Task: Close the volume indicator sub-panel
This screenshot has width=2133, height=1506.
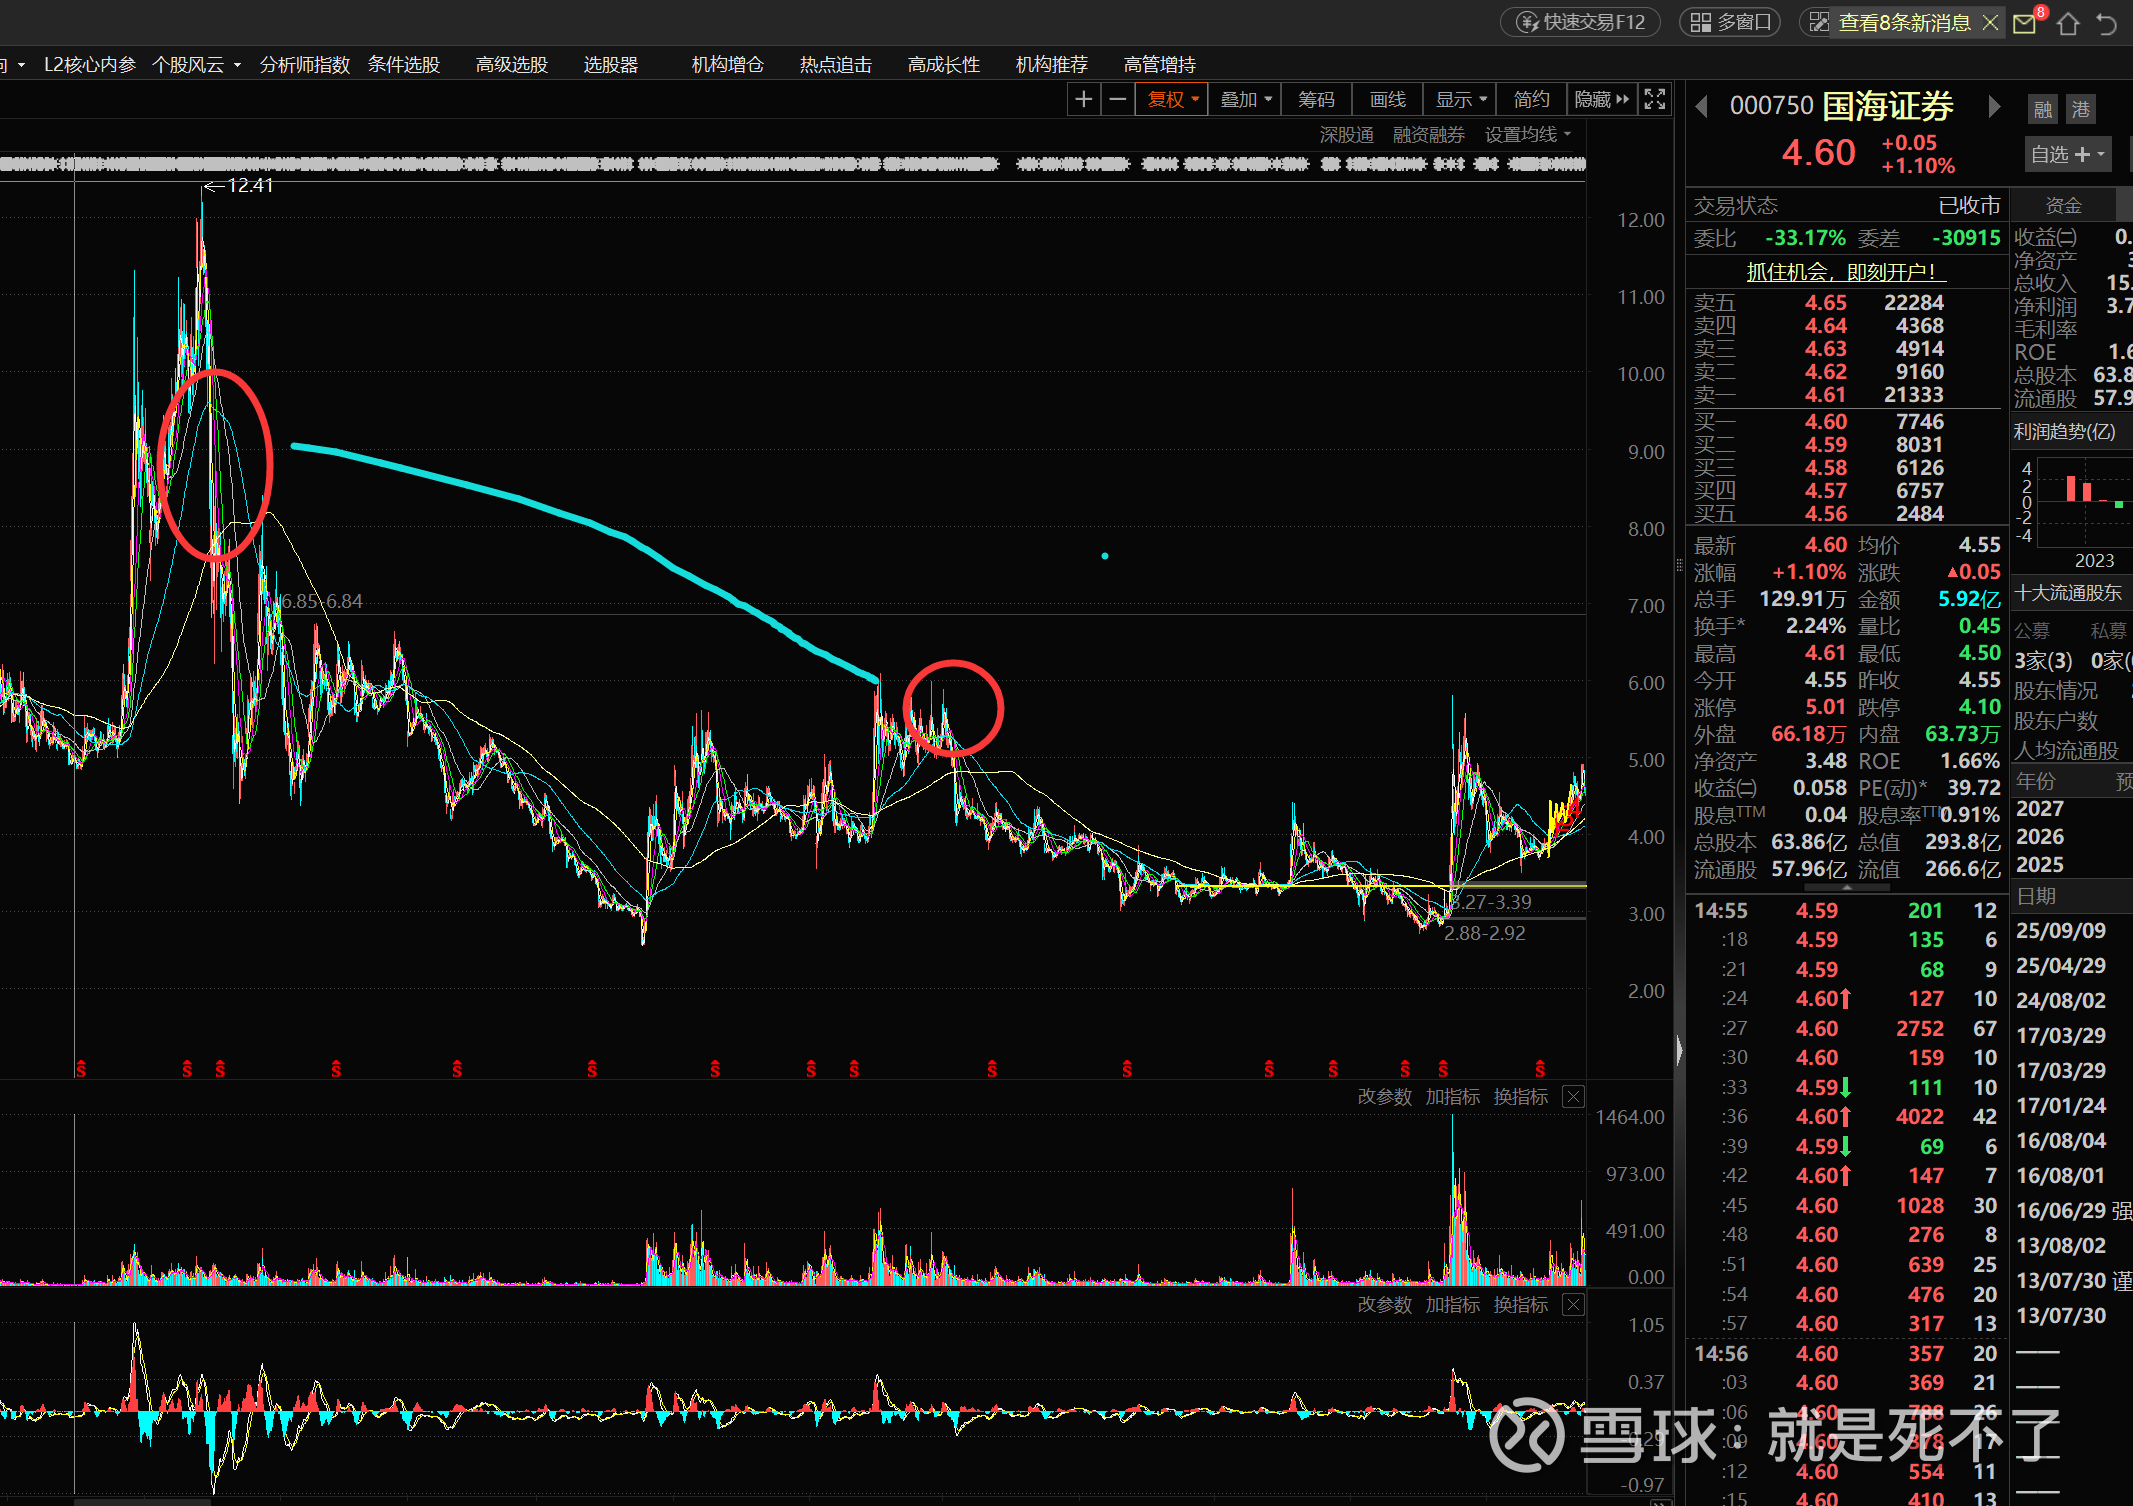Action: pyautogui.click(x=1573, y=1097)
